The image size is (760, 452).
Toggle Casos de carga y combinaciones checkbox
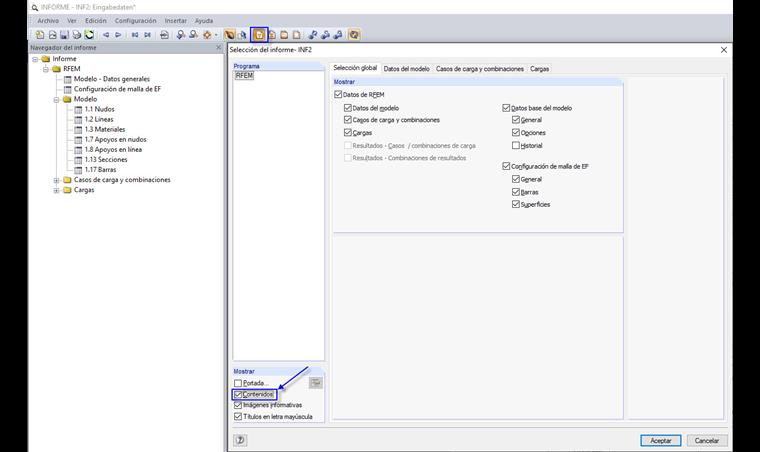click(x=348, y=120)
